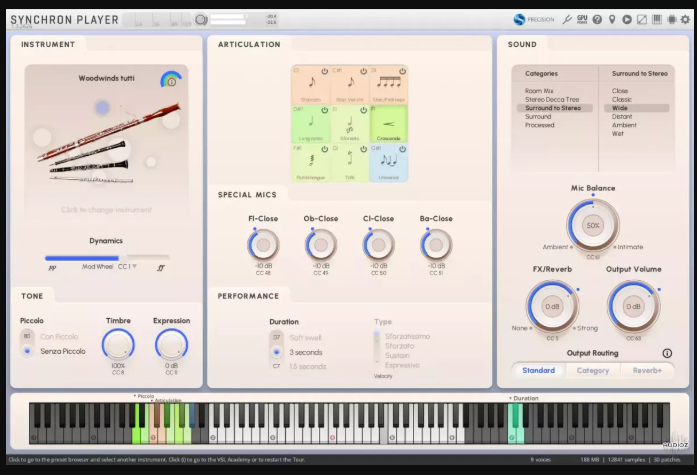697x475 pixels.
Task: Click the FX/Reverb knob
Action: (552, 307)
